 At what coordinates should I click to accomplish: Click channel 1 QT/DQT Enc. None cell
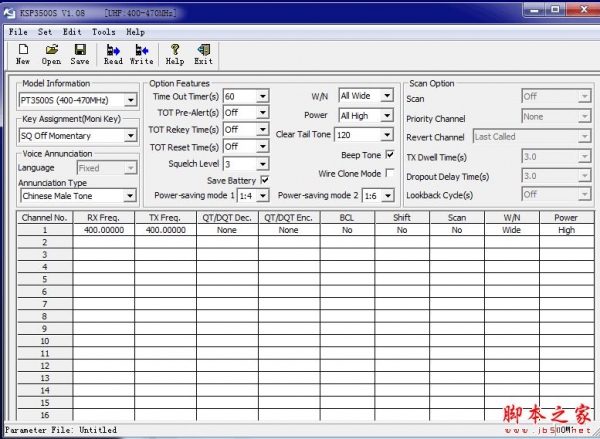(x=289, y=230)
